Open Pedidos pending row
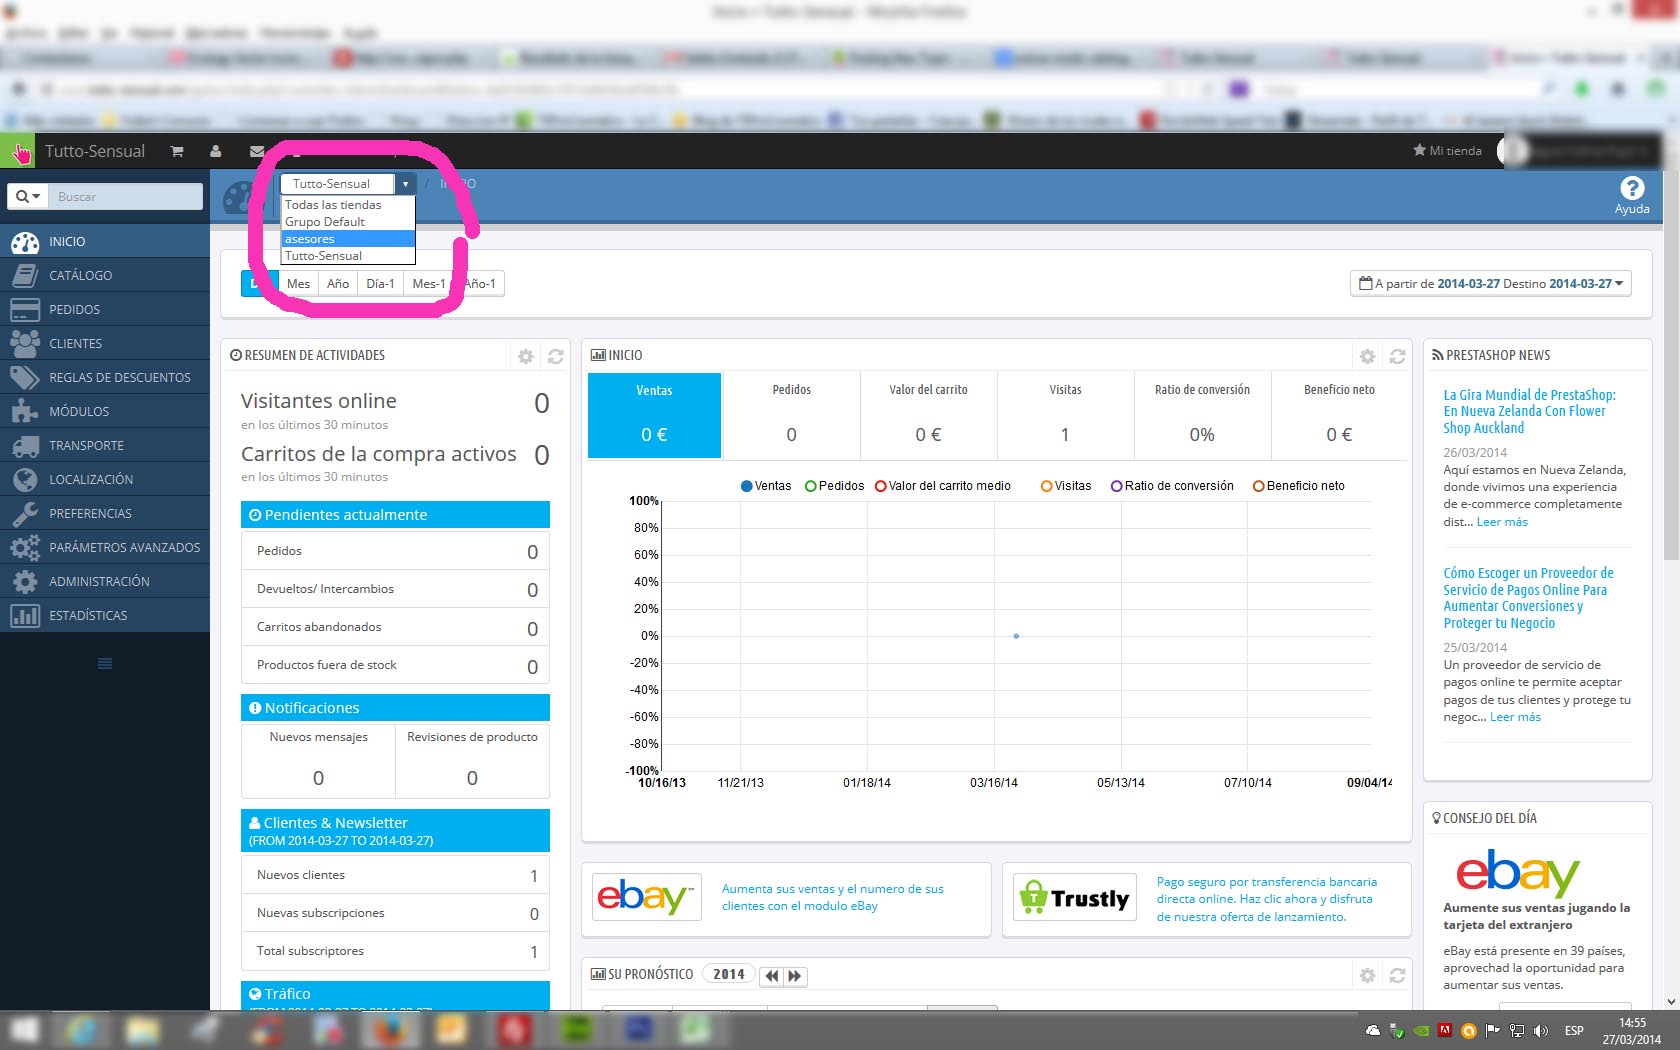 395,551
